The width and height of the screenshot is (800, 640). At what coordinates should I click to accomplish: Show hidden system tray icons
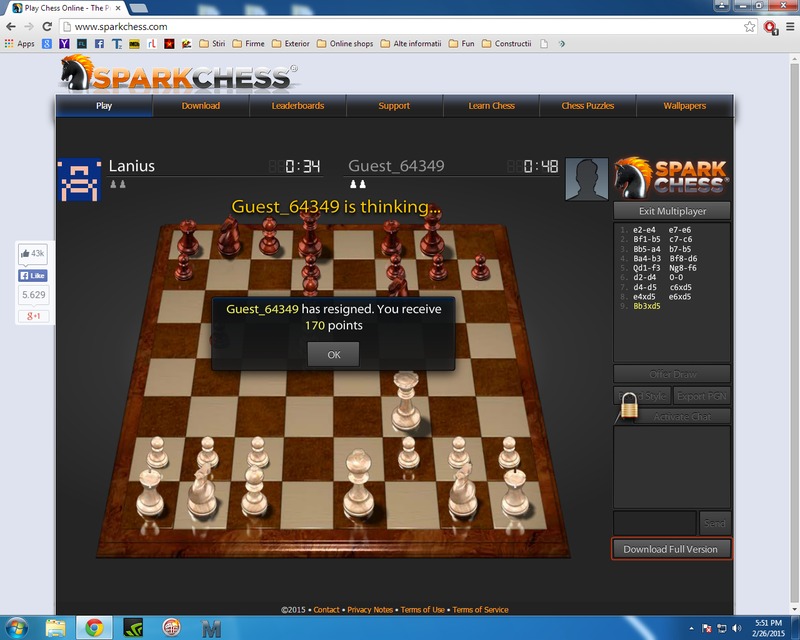(x=691, y=628)
